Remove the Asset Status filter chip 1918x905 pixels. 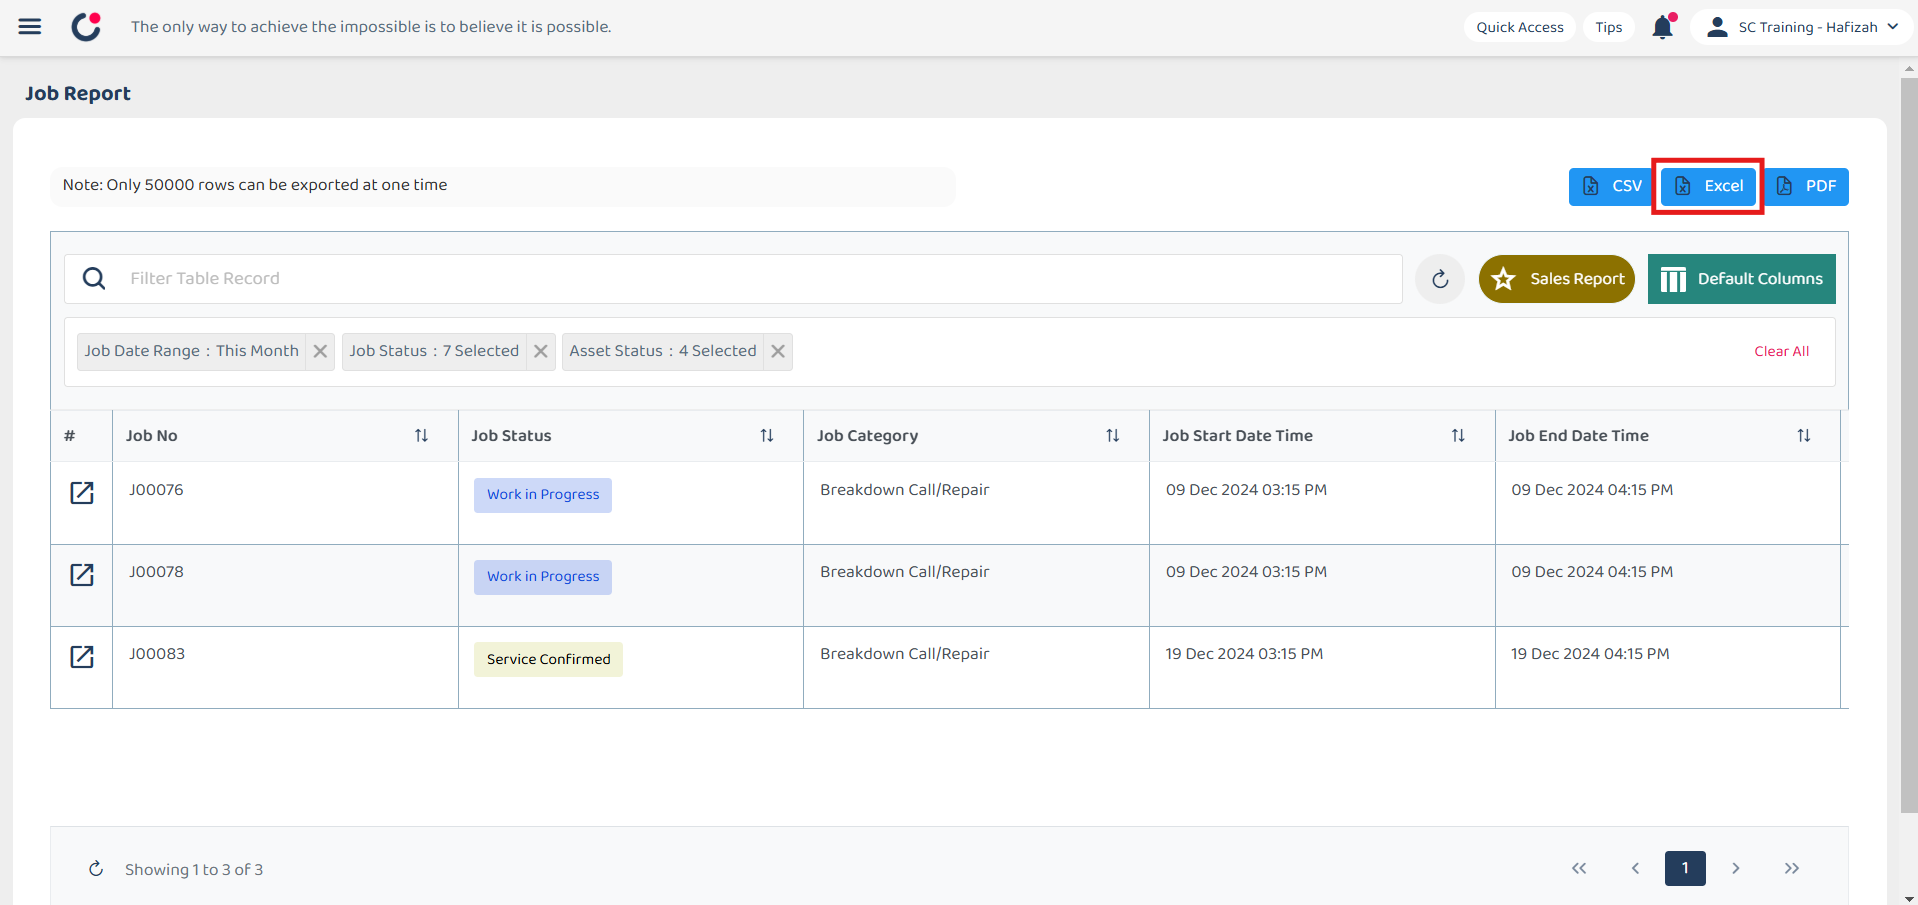(778, 351)
